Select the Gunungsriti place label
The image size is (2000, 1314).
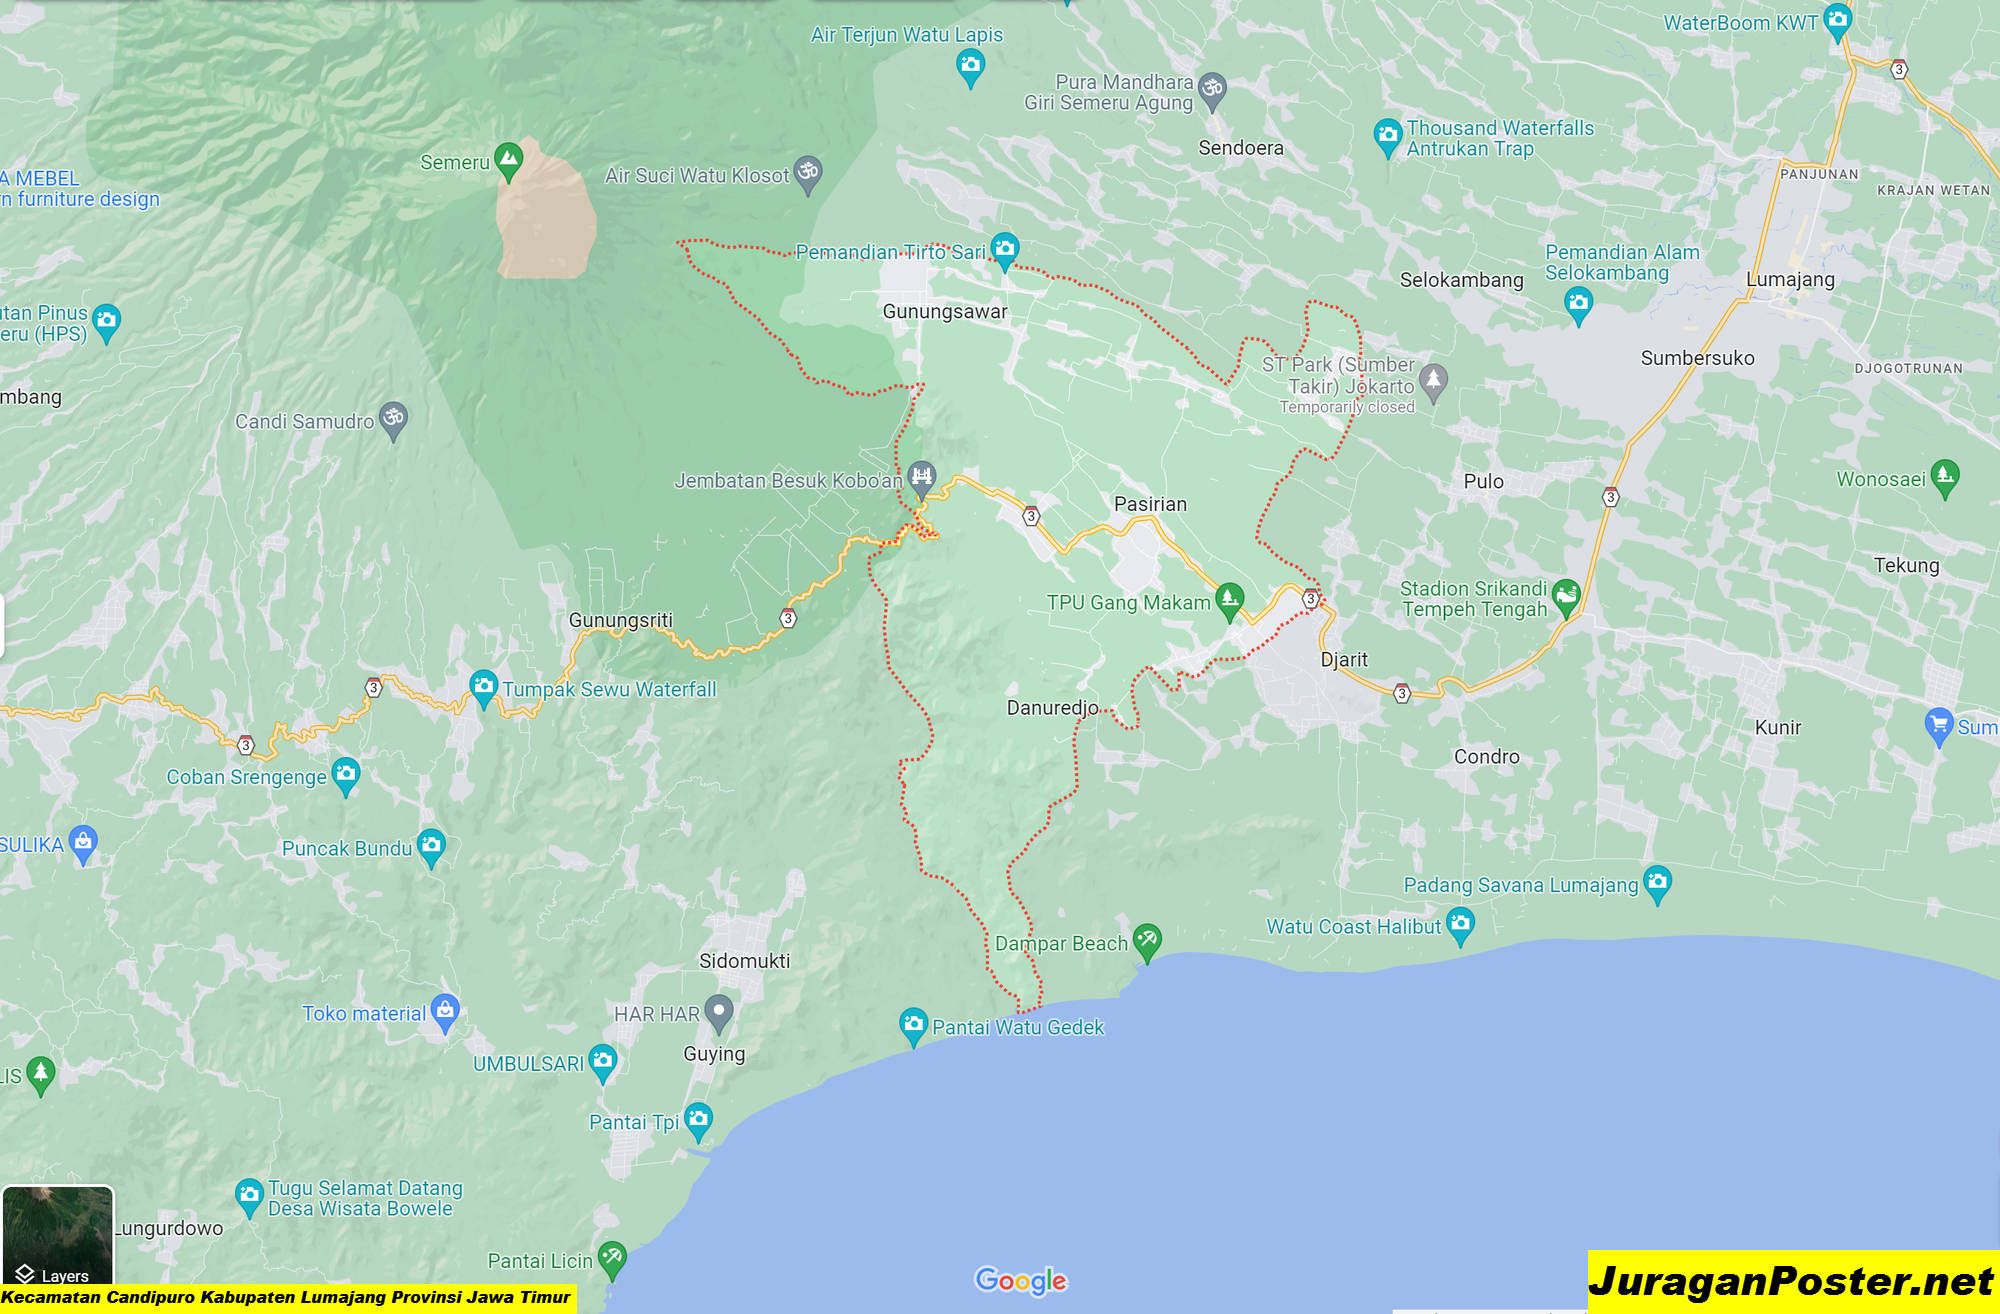(x=620, y=620)
